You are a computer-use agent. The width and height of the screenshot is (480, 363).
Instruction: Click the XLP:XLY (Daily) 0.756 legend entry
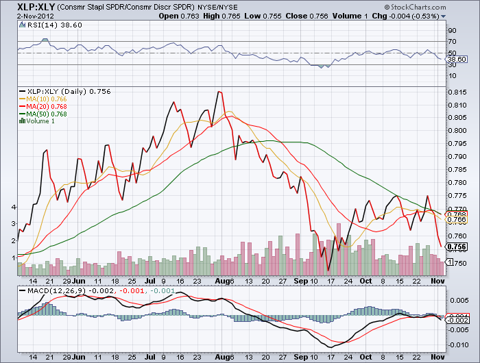pos(65,91)
